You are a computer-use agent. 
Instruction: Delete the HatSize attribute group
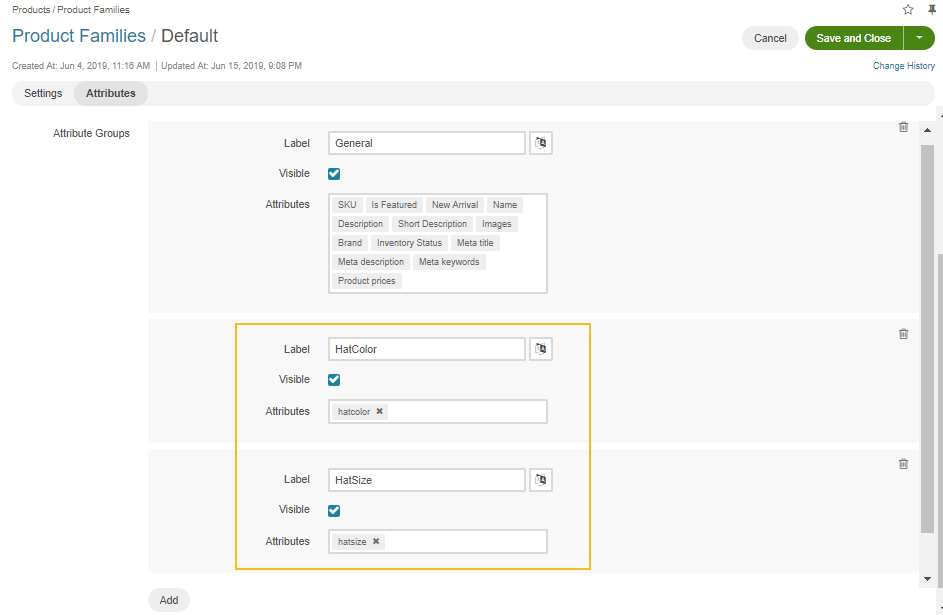pos(903,464)
